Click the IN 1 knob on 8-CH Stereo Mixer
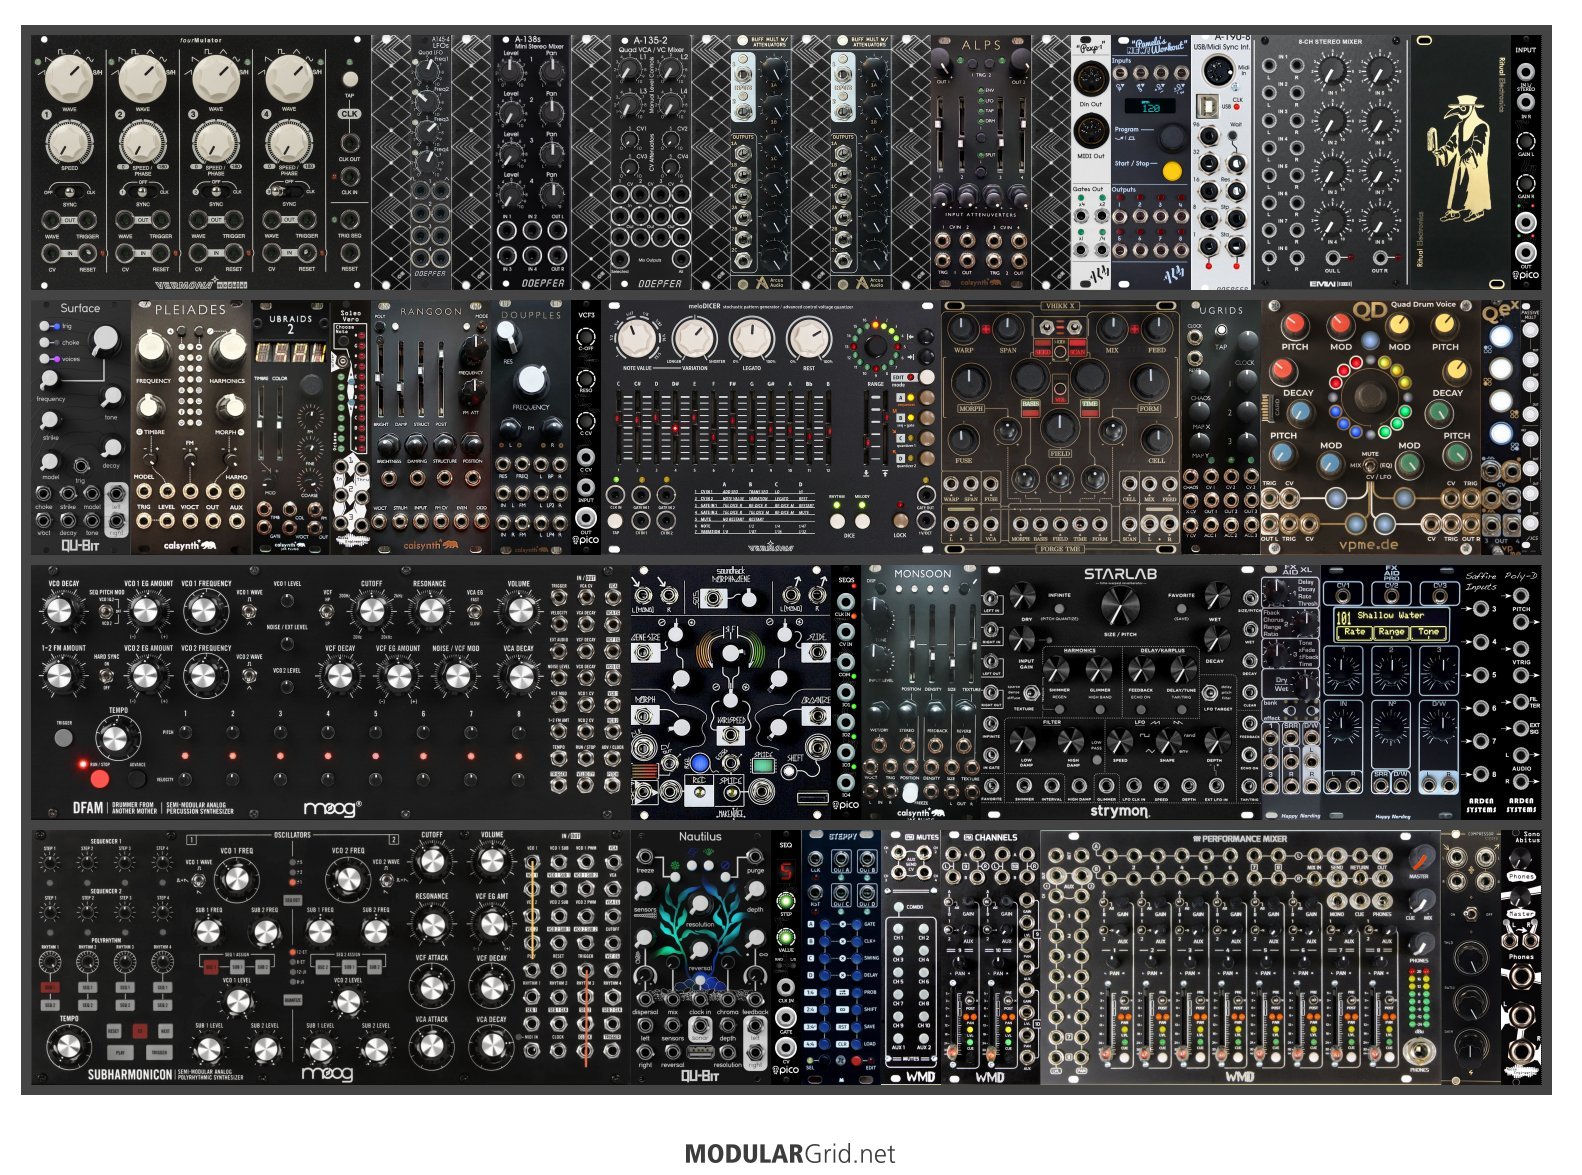The image size is (1582, 1175). click(1333, 70)
